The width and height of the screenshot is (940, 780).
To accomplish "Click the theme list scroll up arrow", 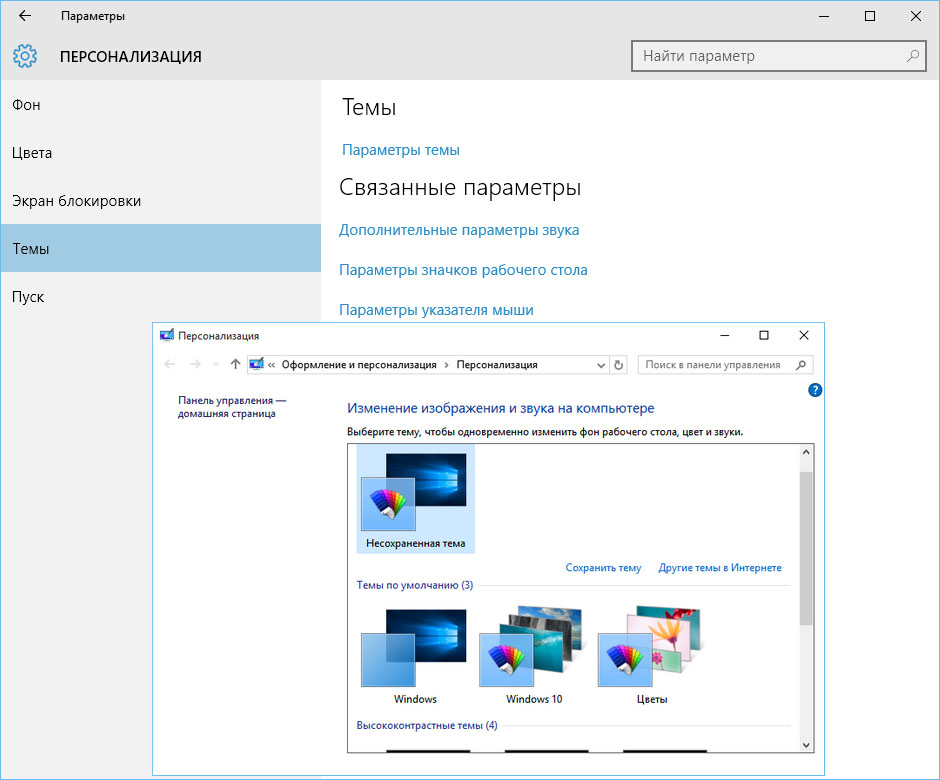I will (806, 452).
